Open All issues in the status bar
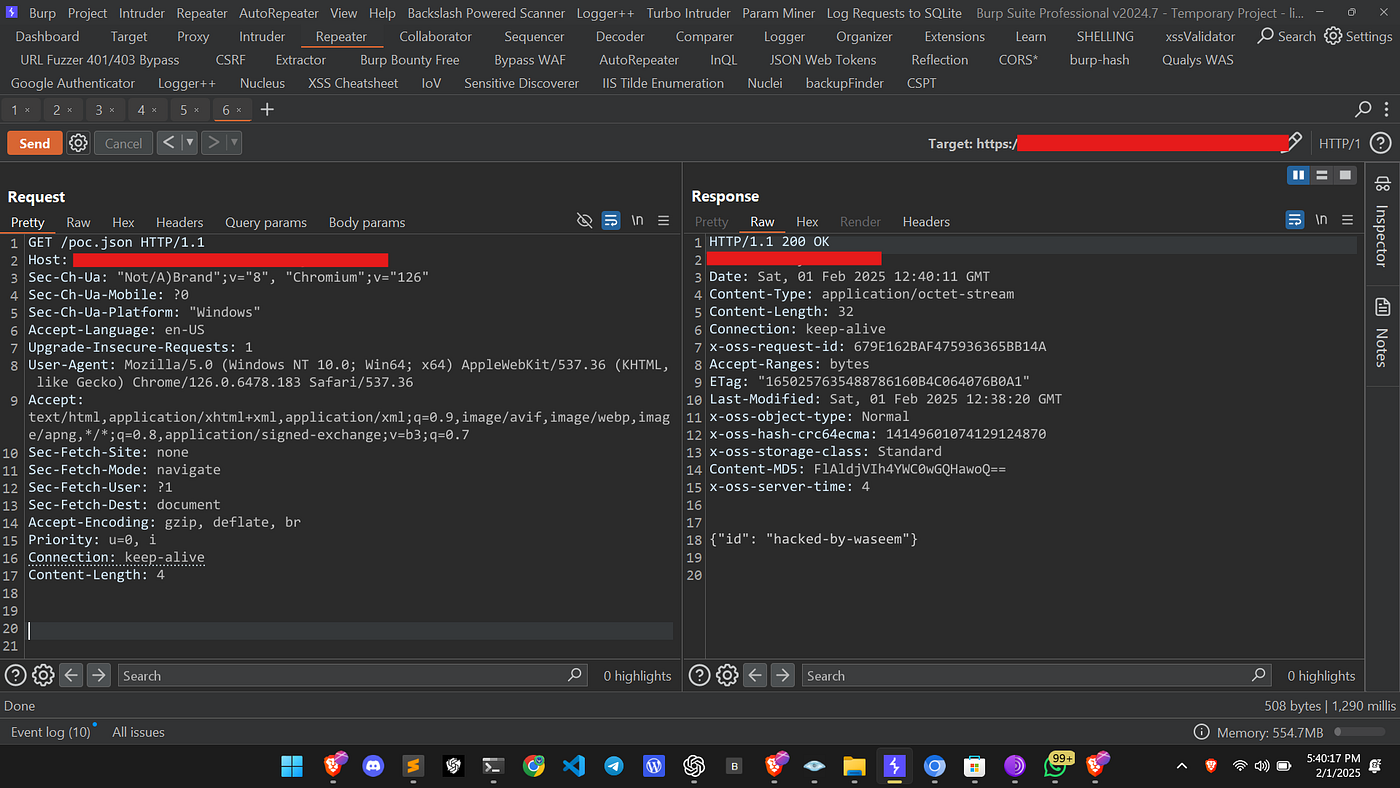 click(x=138, y=732)
